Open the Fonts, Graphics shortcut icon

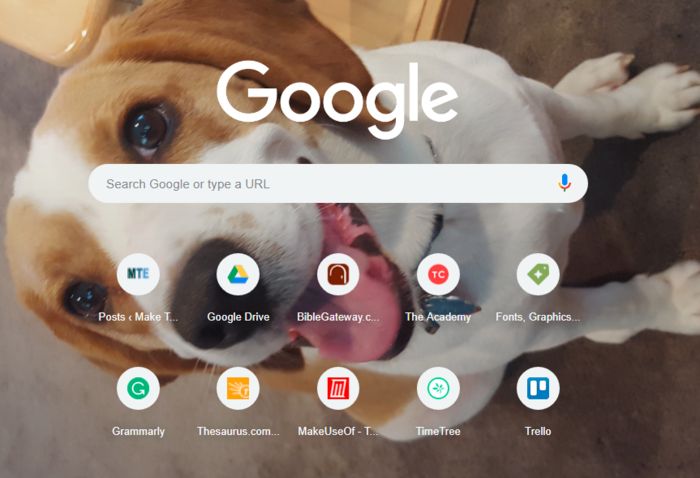point(538,274)
